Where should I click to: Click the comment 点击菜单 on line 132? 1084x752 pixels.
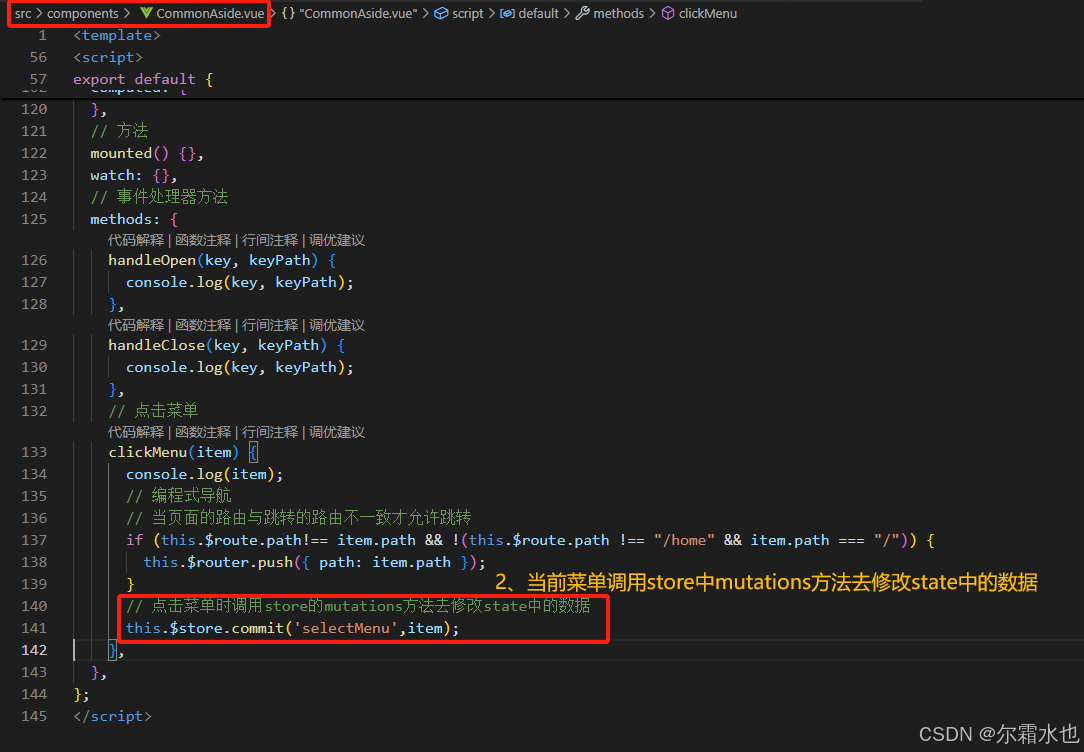[x=166, y=411]
